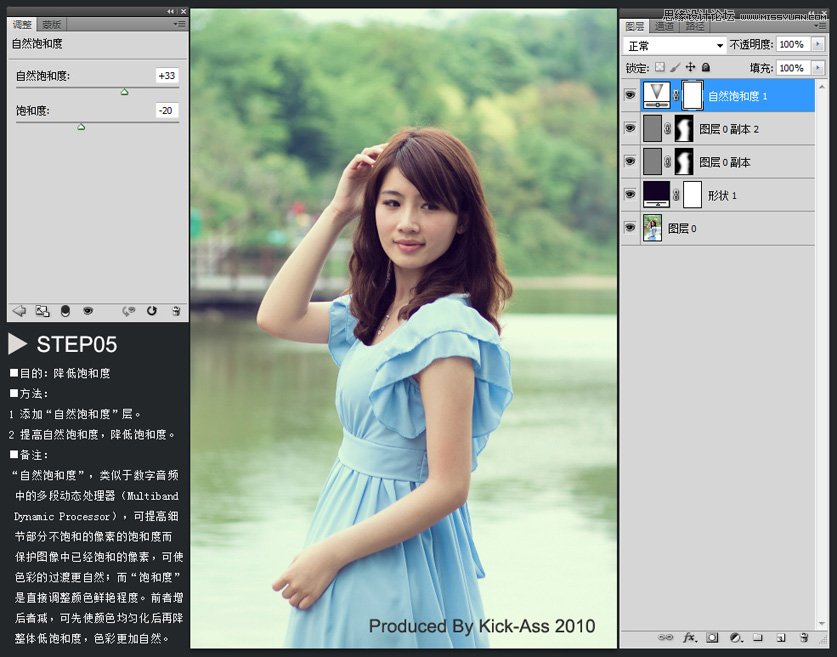Open the 填充 fill dropdown arrow

(x=817, y=67)
